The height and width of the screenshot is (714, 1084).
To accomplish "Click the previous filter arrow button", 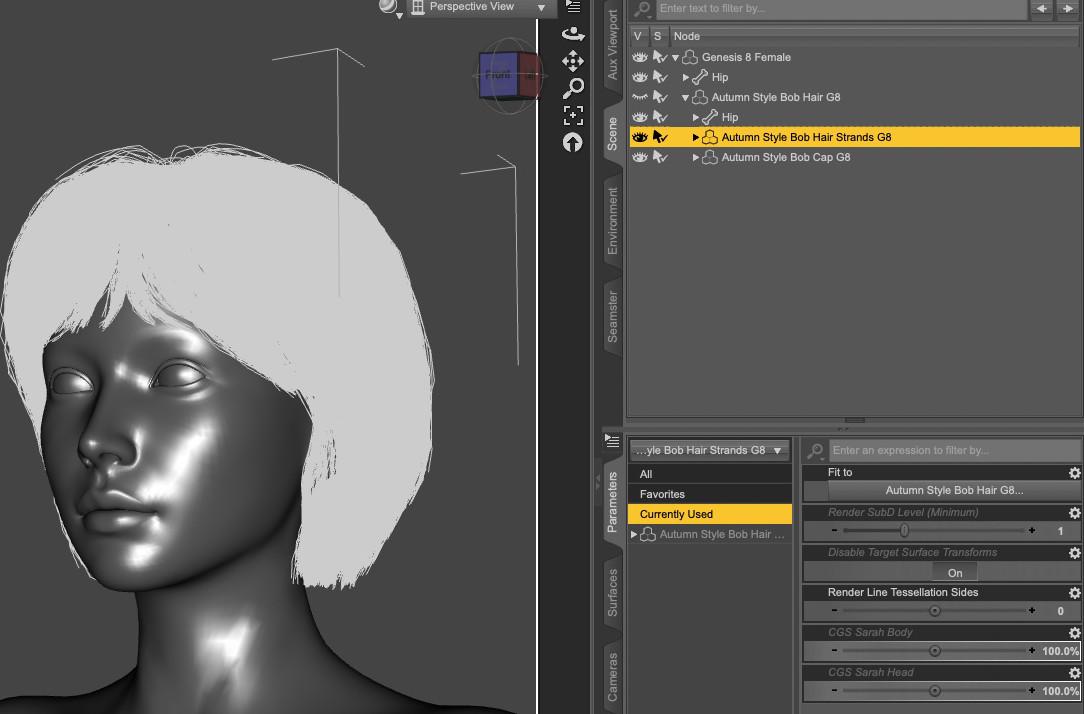I will (x=1042, y=8).
